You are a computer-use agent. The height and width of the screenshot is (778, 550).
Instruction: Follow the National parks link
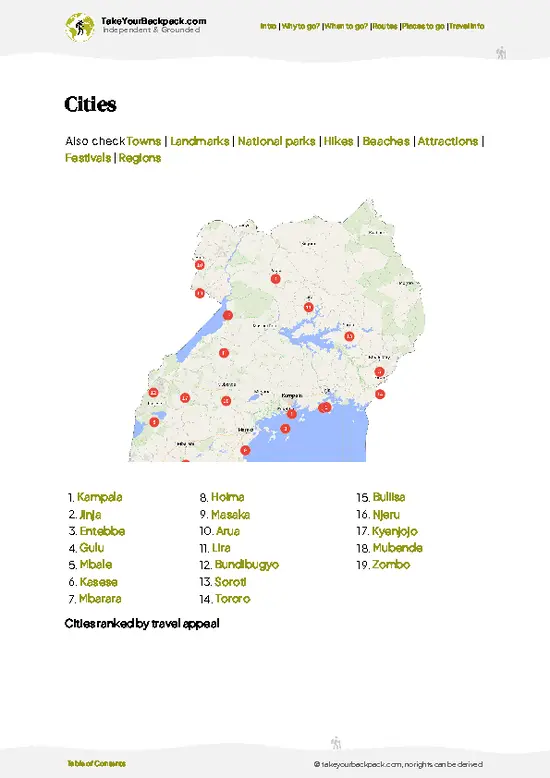point(276,141)
